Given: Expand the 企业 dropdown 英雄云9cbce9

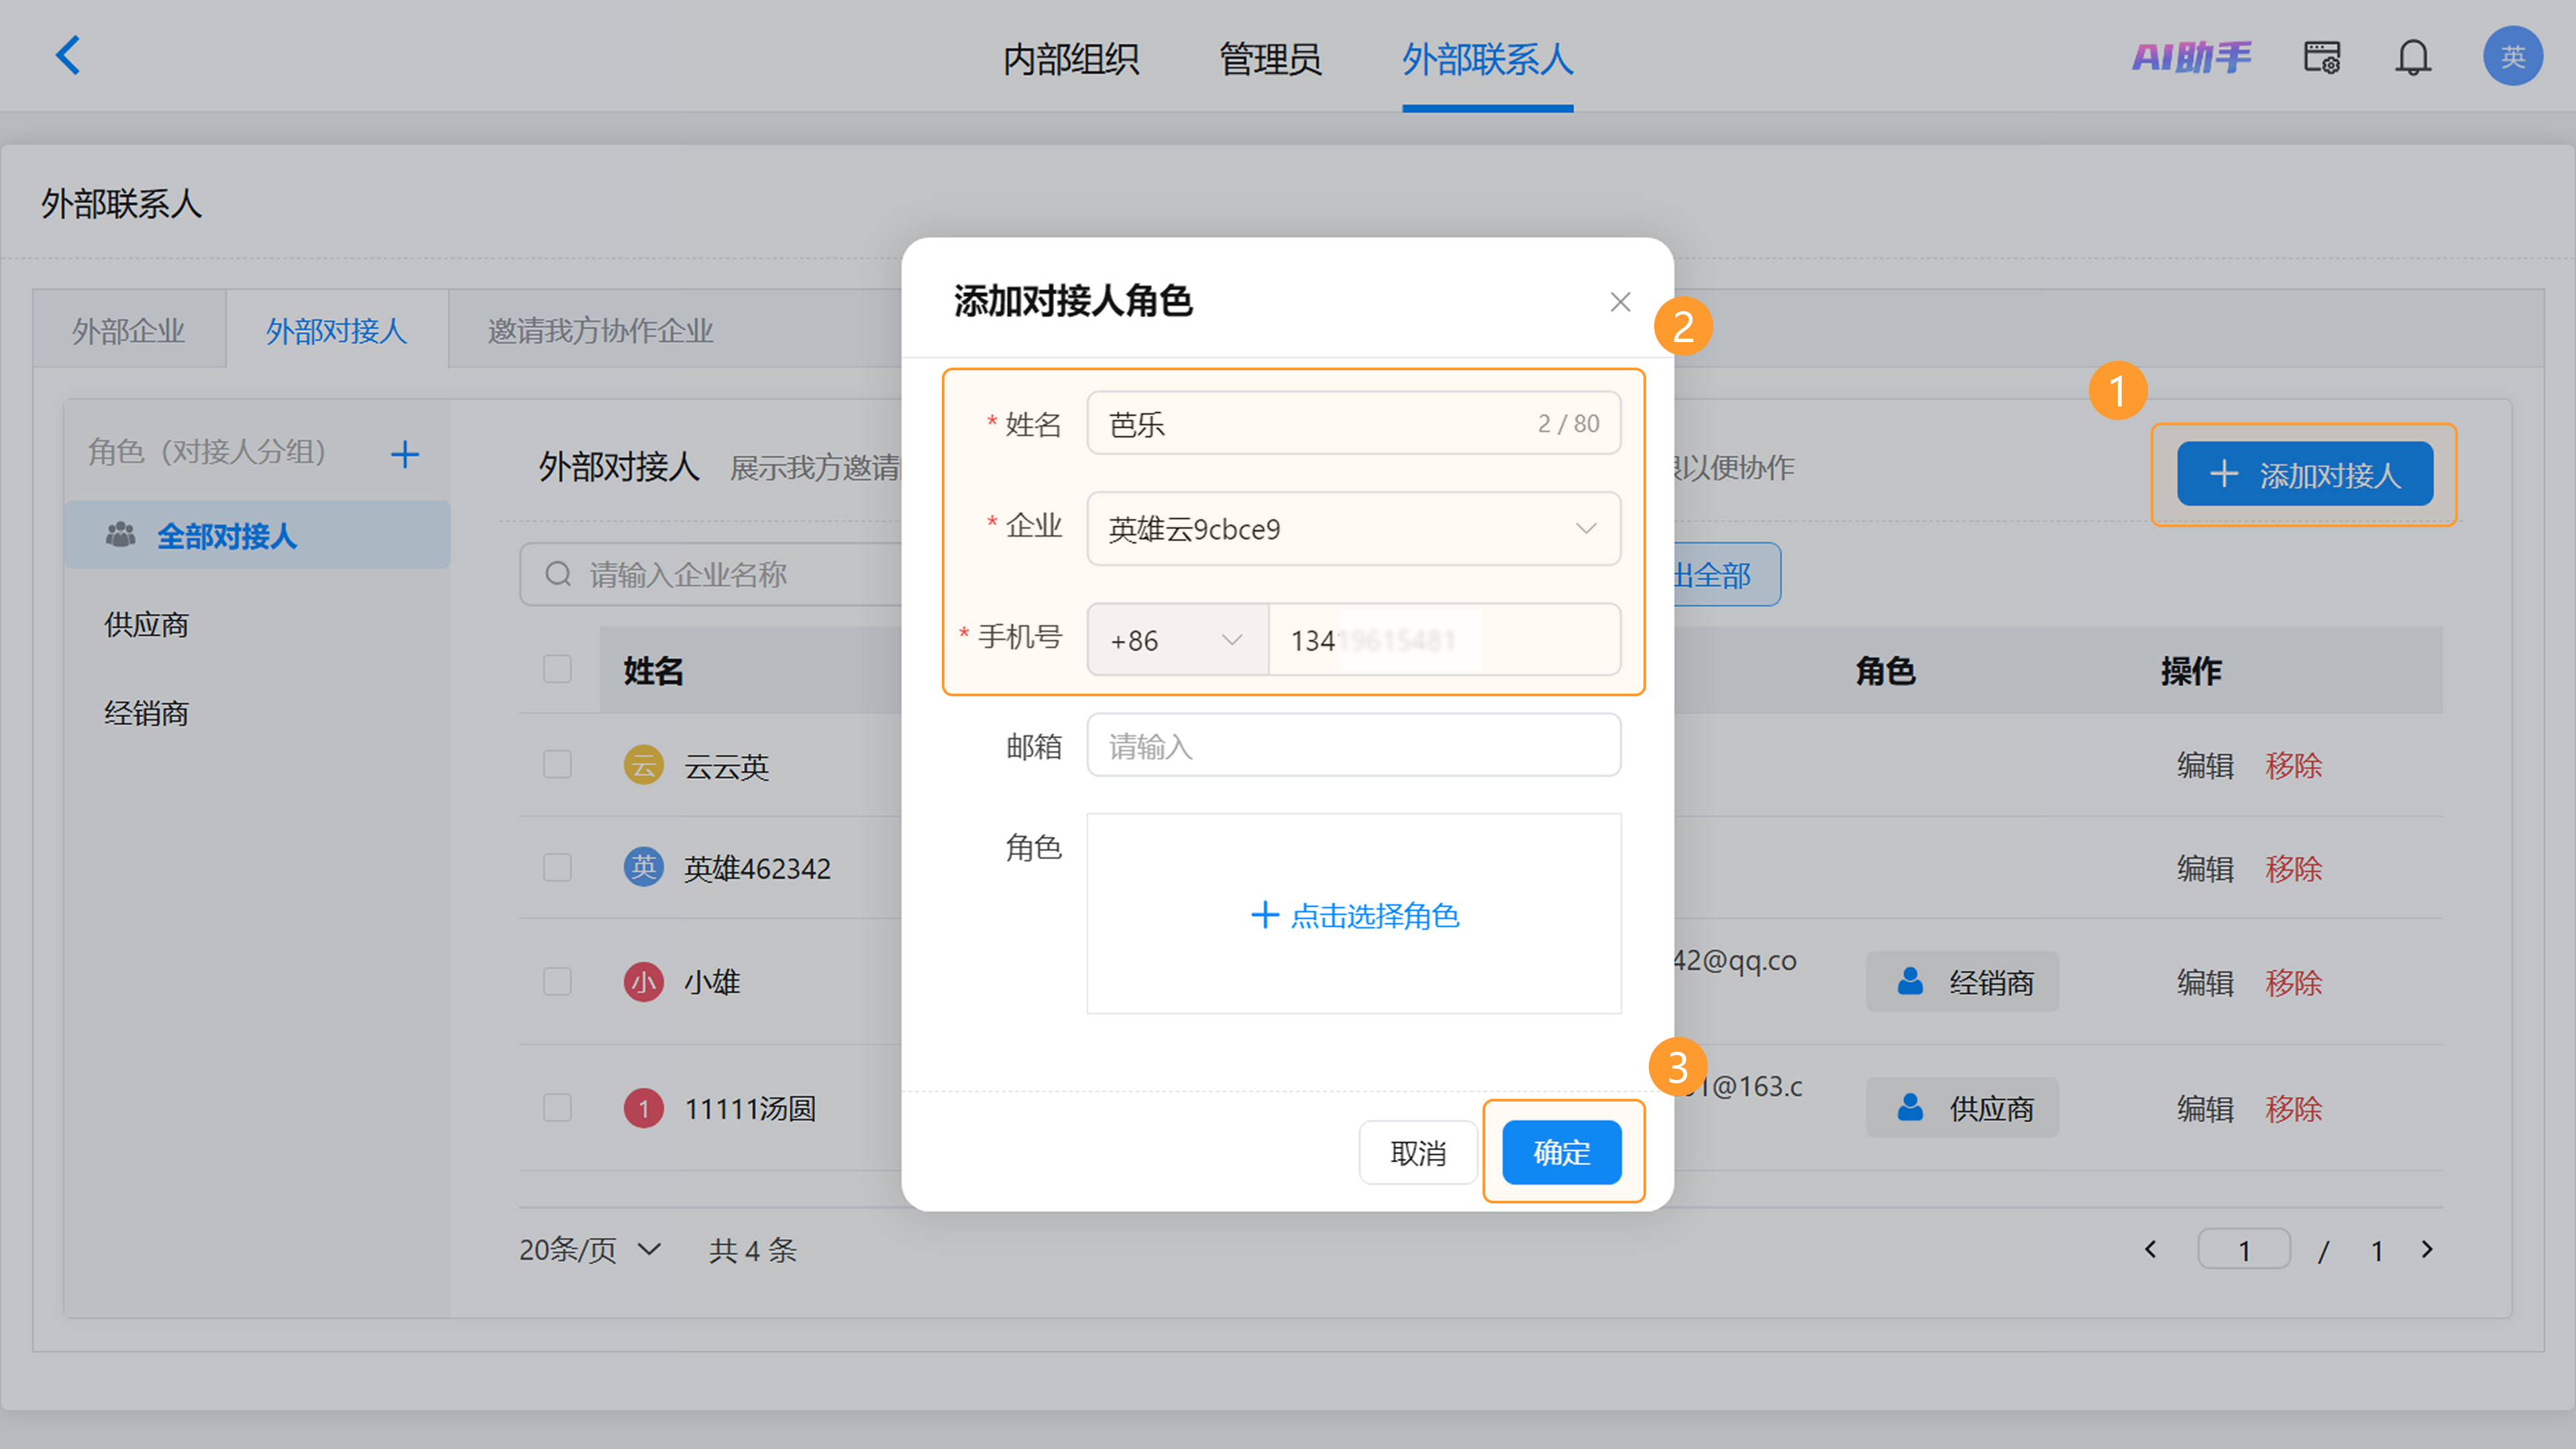Looking at the screenshot, I should coord(1354,529).
